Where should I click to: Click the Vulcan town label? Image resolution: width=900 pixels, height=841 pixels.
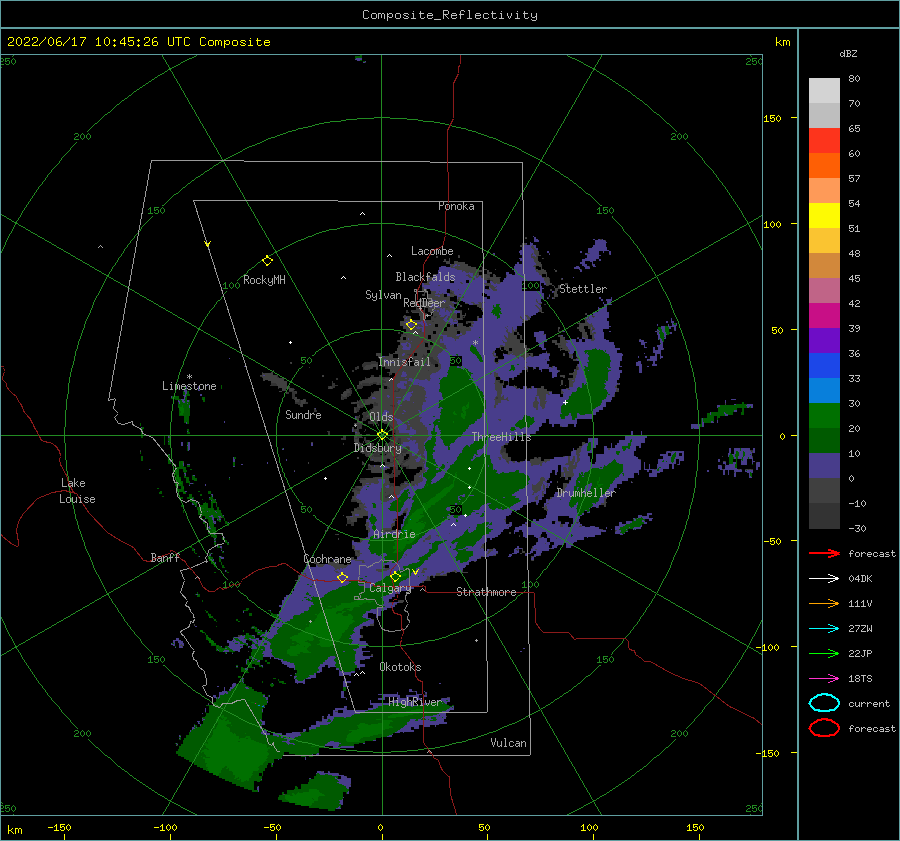point(509,743)
